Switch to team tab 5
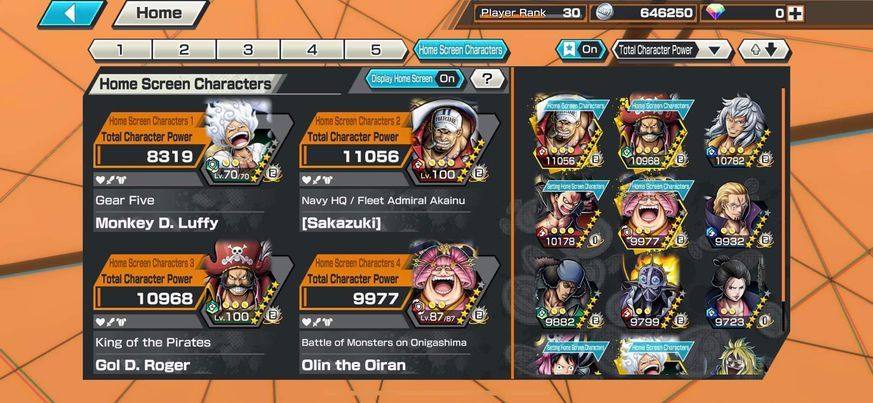The height and width of the screenshot is (403, 873). 376,50
